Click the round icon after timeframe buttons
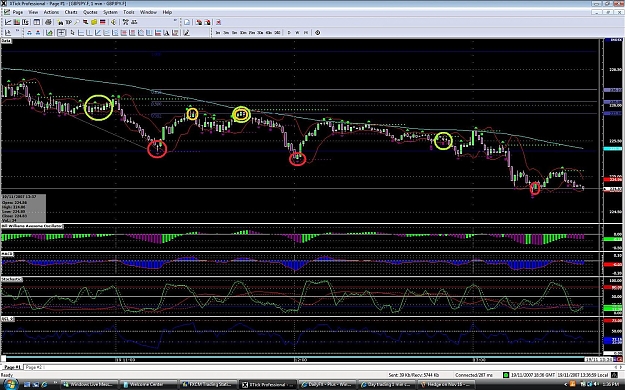 [x=317, y=33]
